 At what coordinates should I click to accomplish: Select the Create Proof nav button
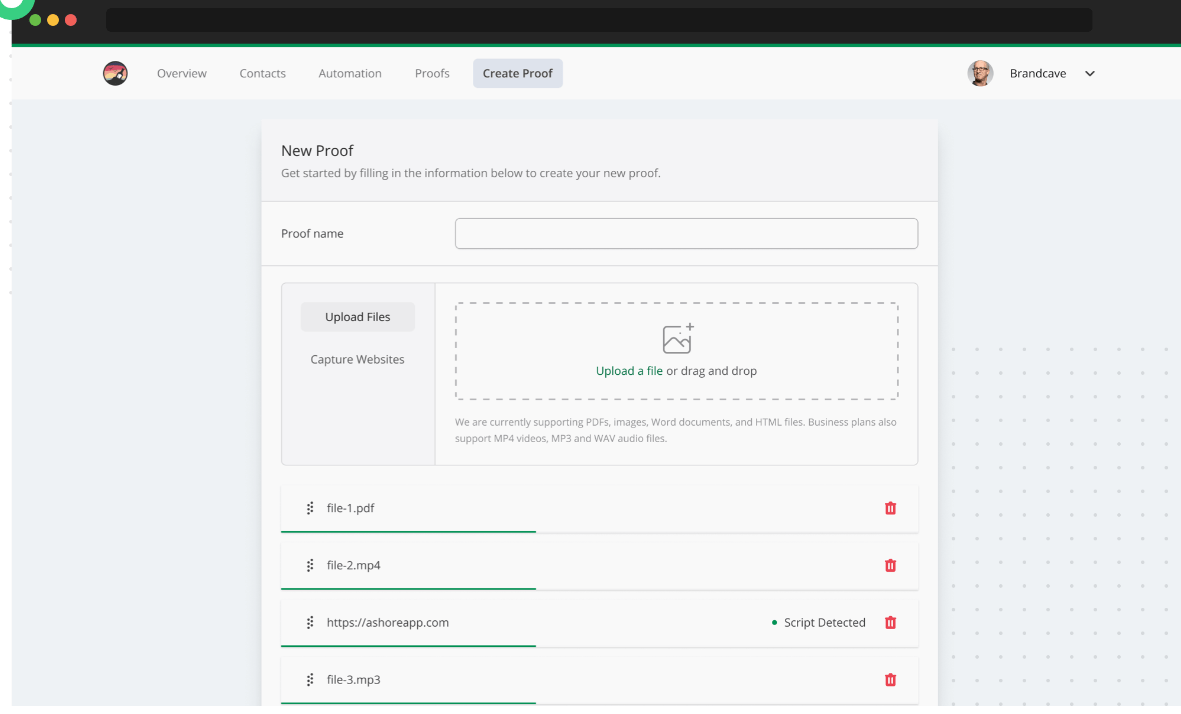[x=517, y=73]
